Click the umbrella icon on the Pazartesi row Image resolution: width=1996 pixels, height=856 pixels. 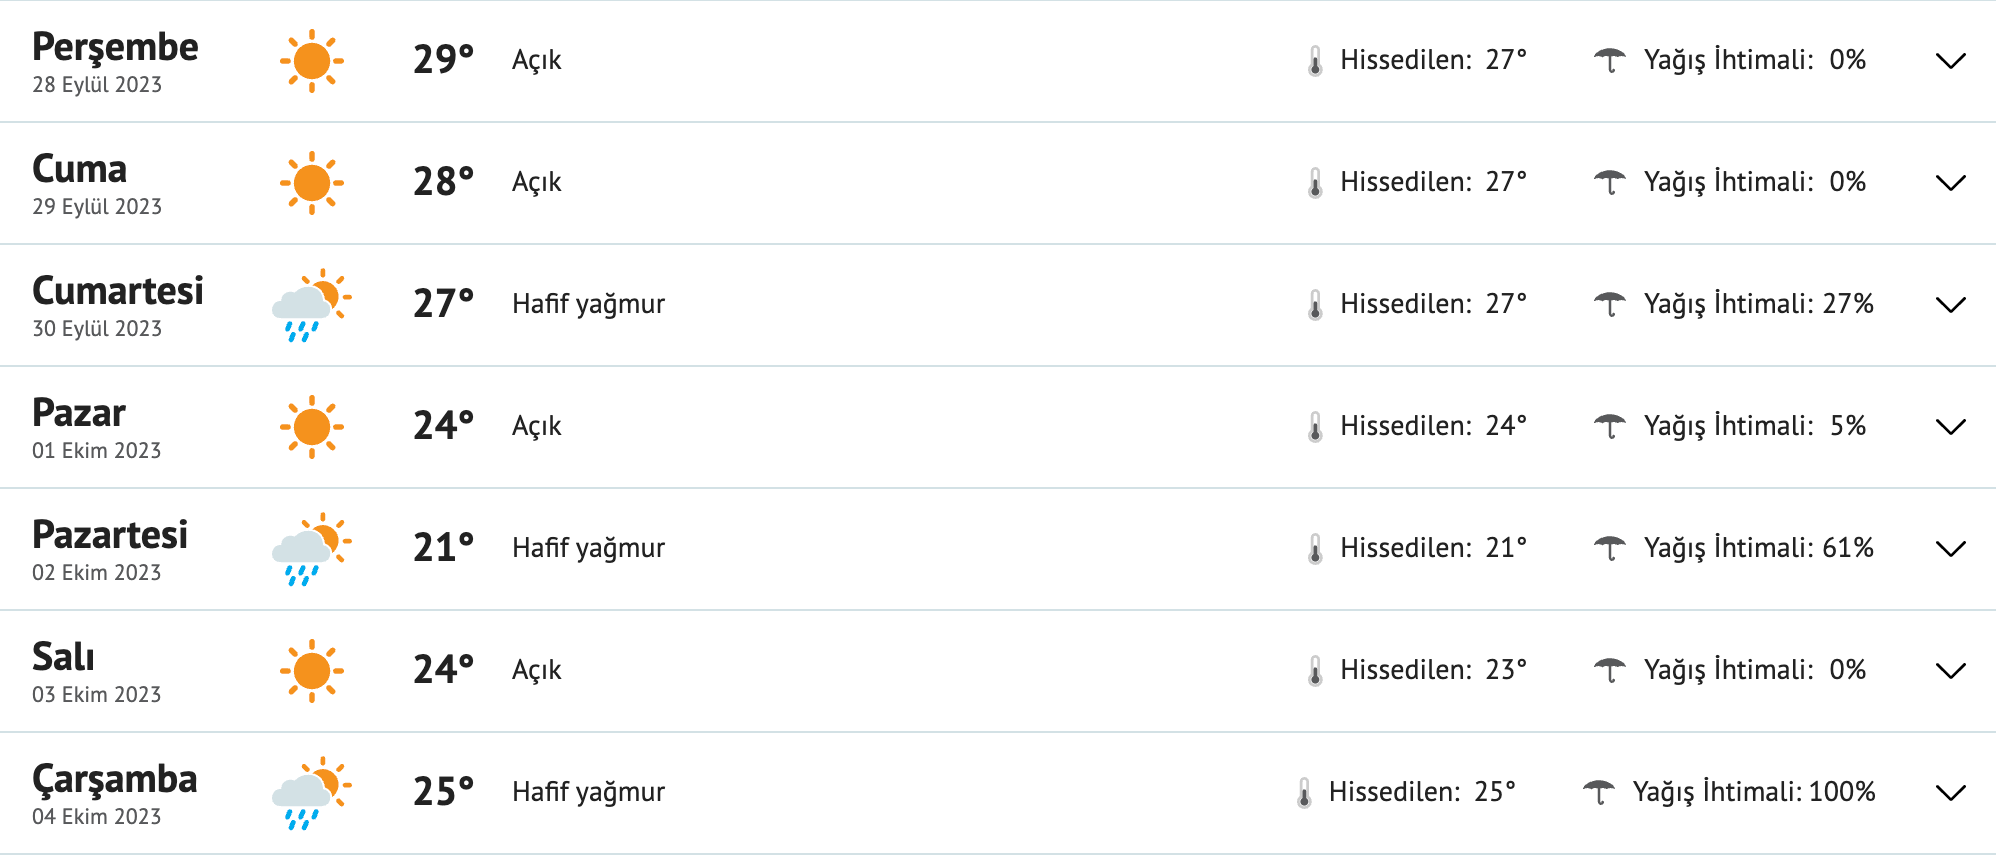(1614, 547)
